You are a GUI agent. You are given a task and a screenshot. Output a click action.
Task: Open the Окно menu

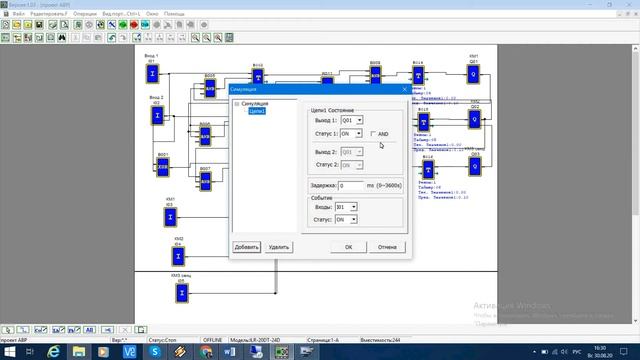(x=152, y=14)
